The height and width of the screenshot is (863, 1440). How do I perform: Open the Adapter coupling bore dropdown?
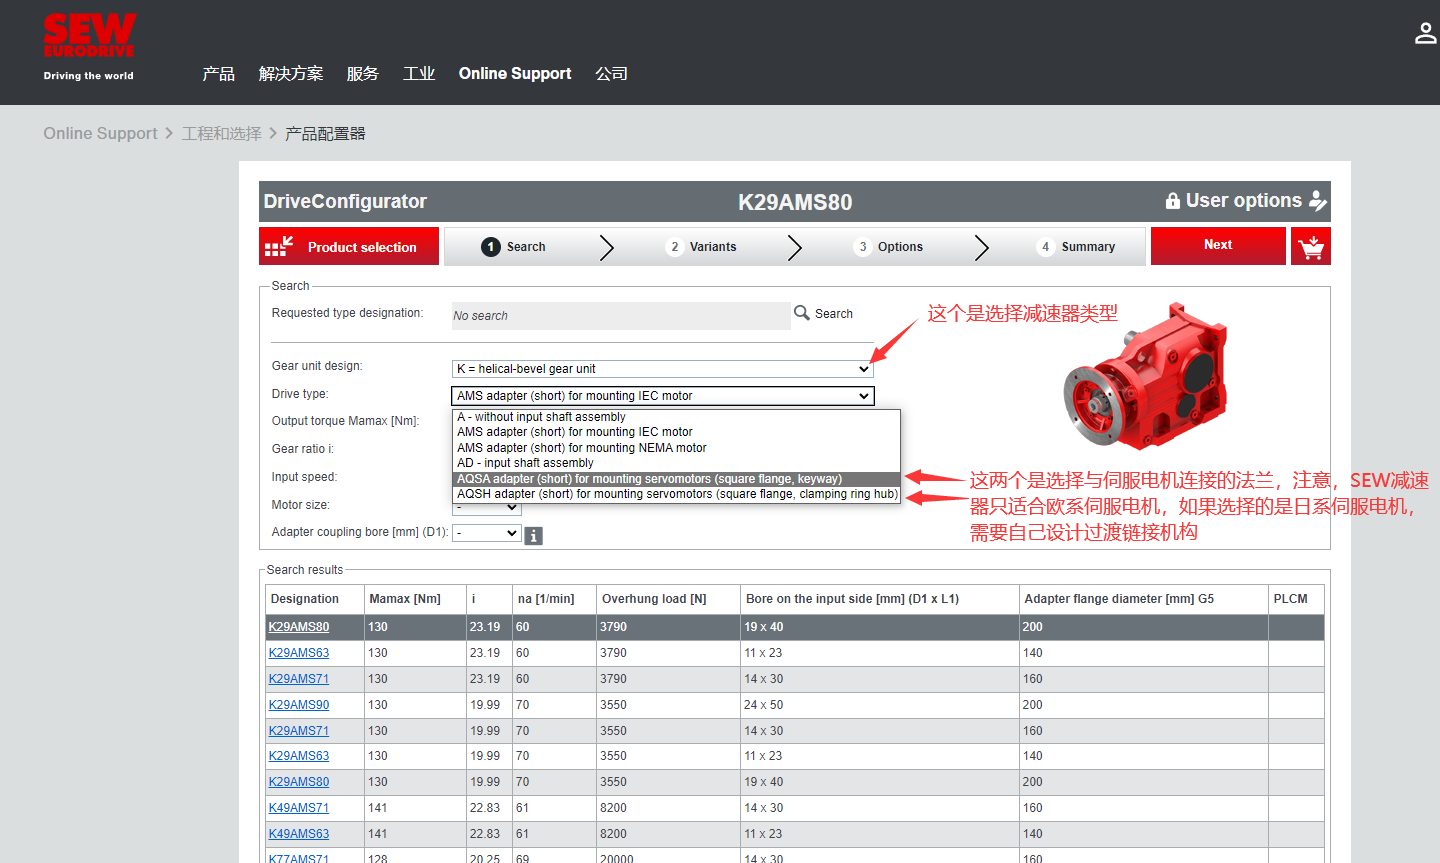487,533
